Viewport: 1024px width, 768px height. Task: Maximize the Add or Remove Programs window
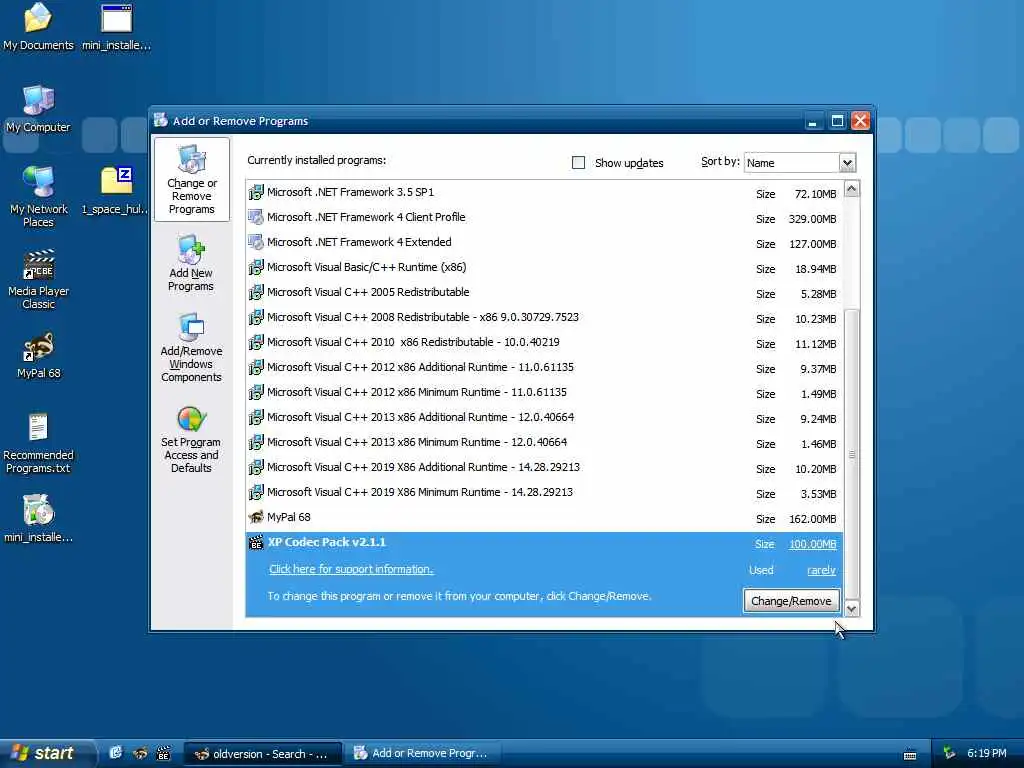[837, 121]
